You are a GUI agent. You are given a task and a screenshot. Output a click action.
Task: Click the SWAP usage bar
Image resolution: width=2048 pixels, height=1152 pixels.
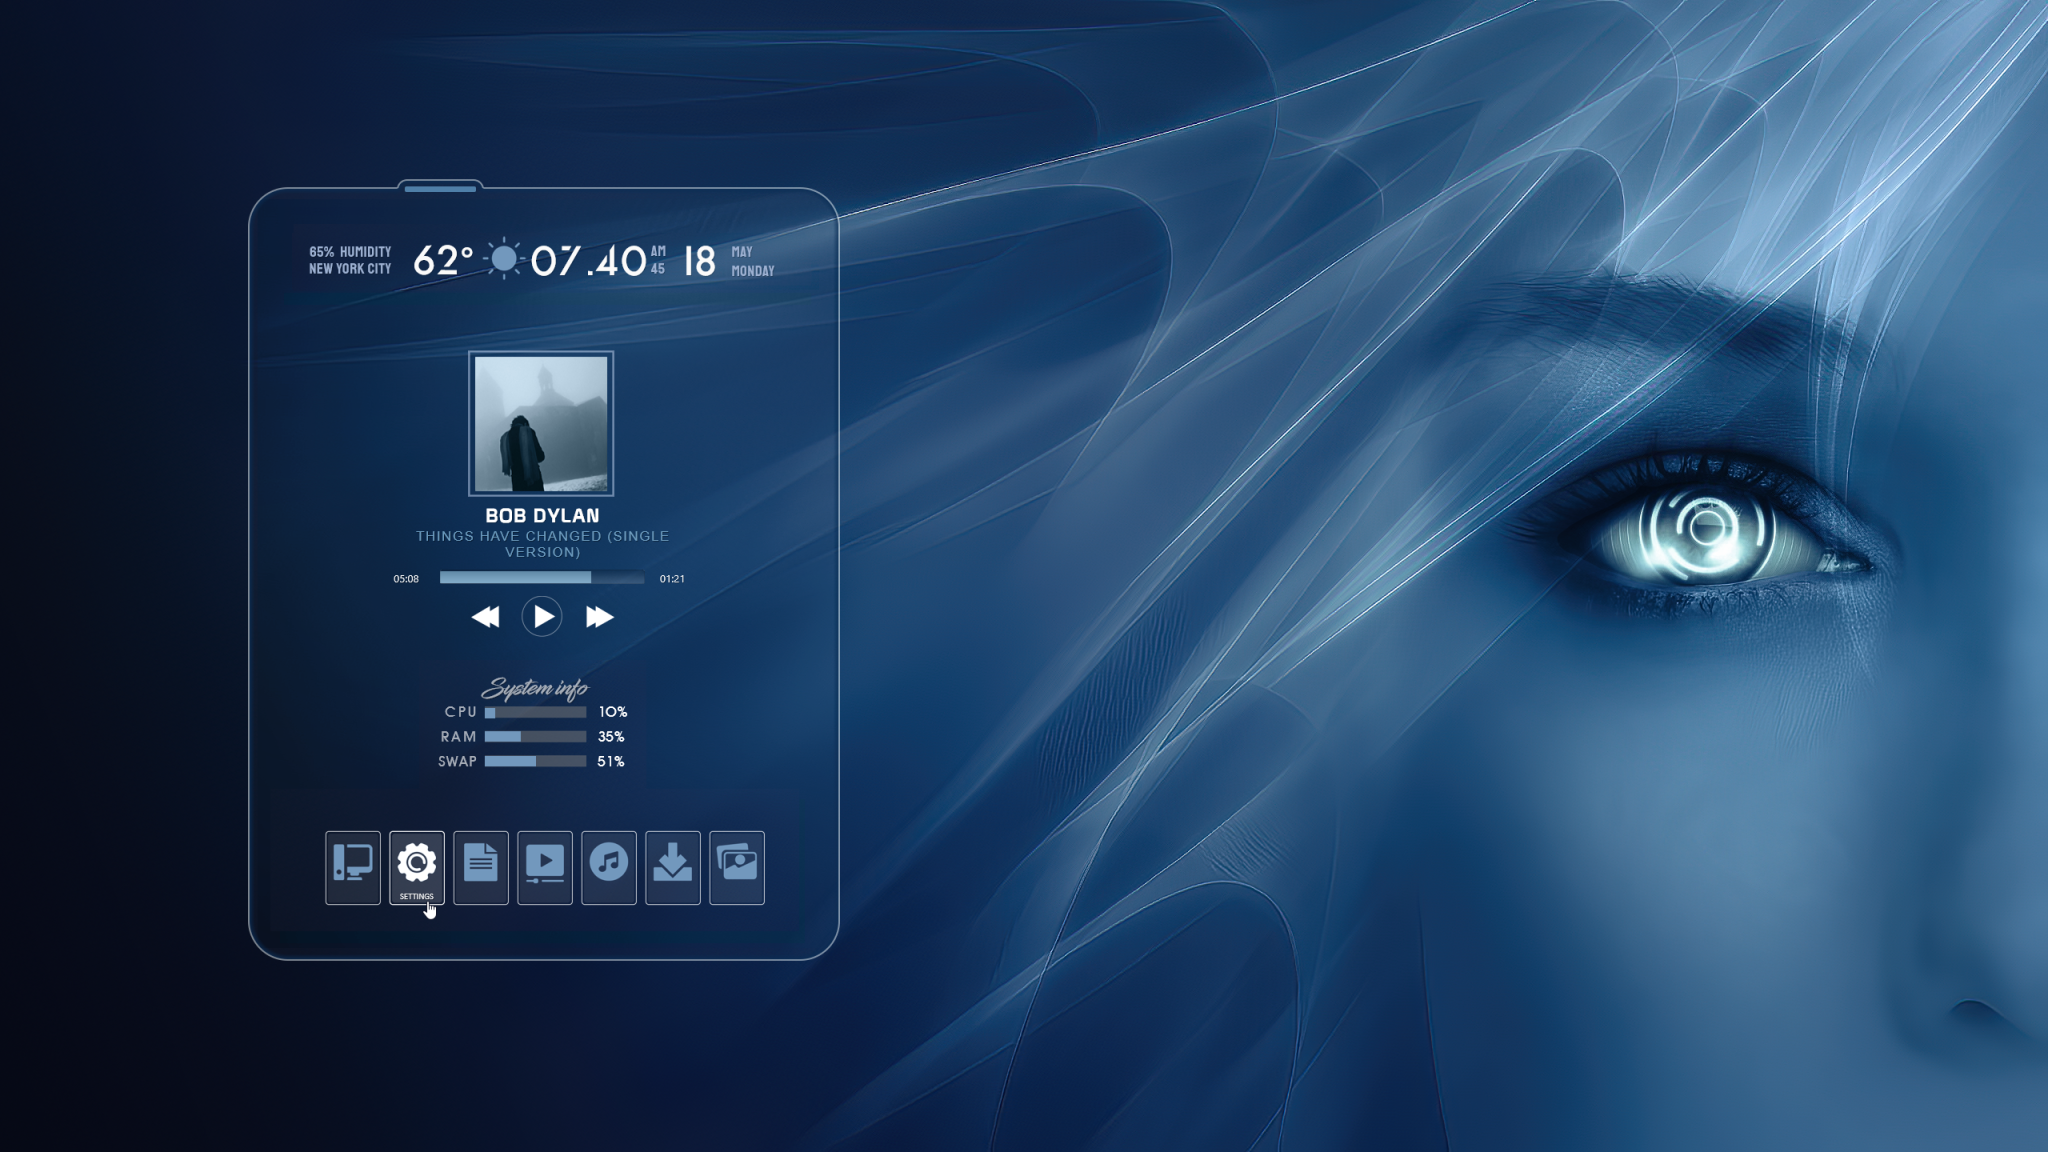(535, 761)
